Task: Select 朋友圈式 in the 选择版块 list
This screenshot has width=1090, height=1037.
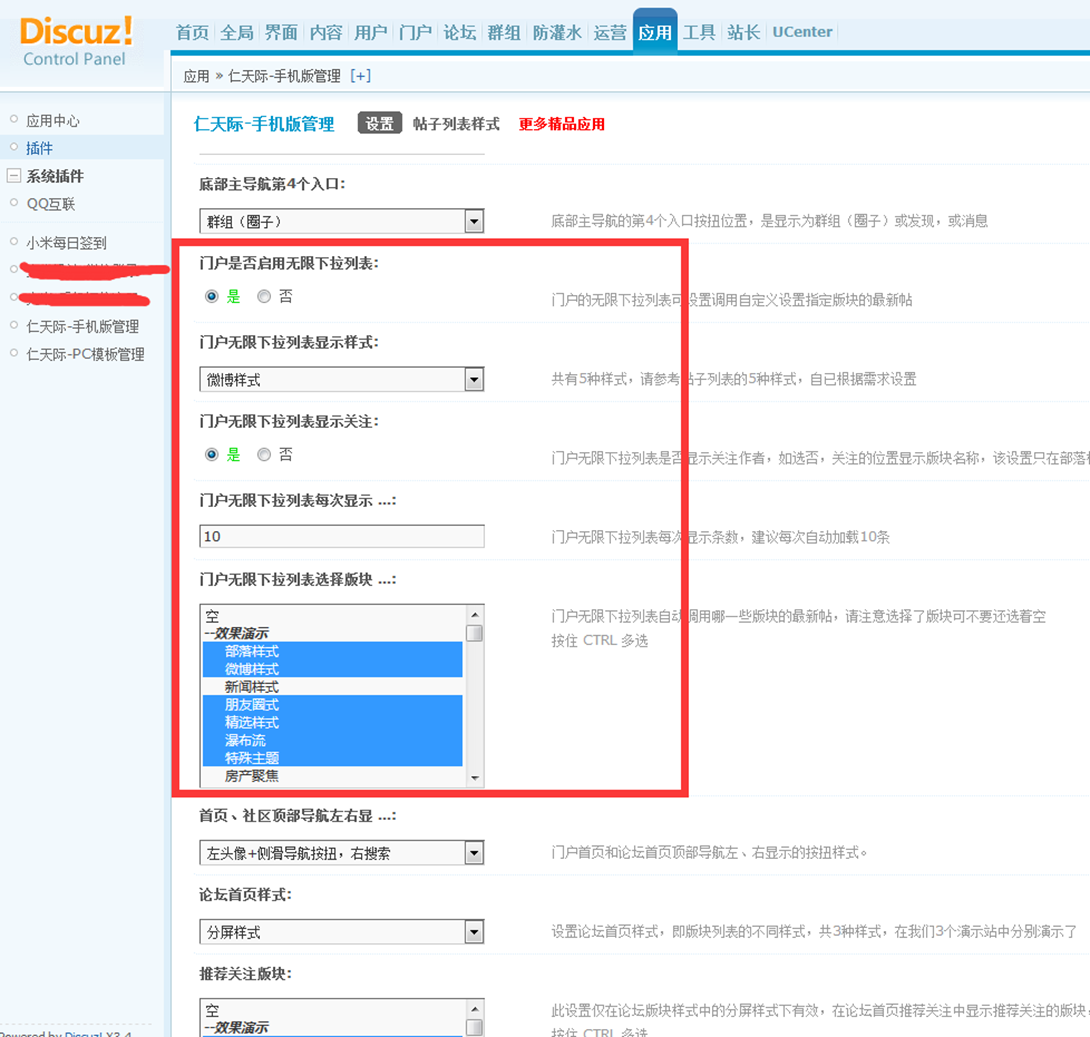Action: (x=332, y=705)
